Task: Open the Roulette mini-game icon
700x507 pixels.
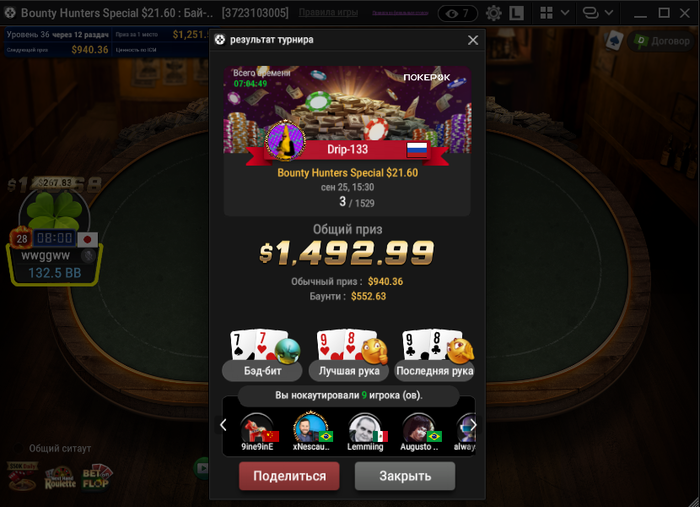Action: click(60, 478)
